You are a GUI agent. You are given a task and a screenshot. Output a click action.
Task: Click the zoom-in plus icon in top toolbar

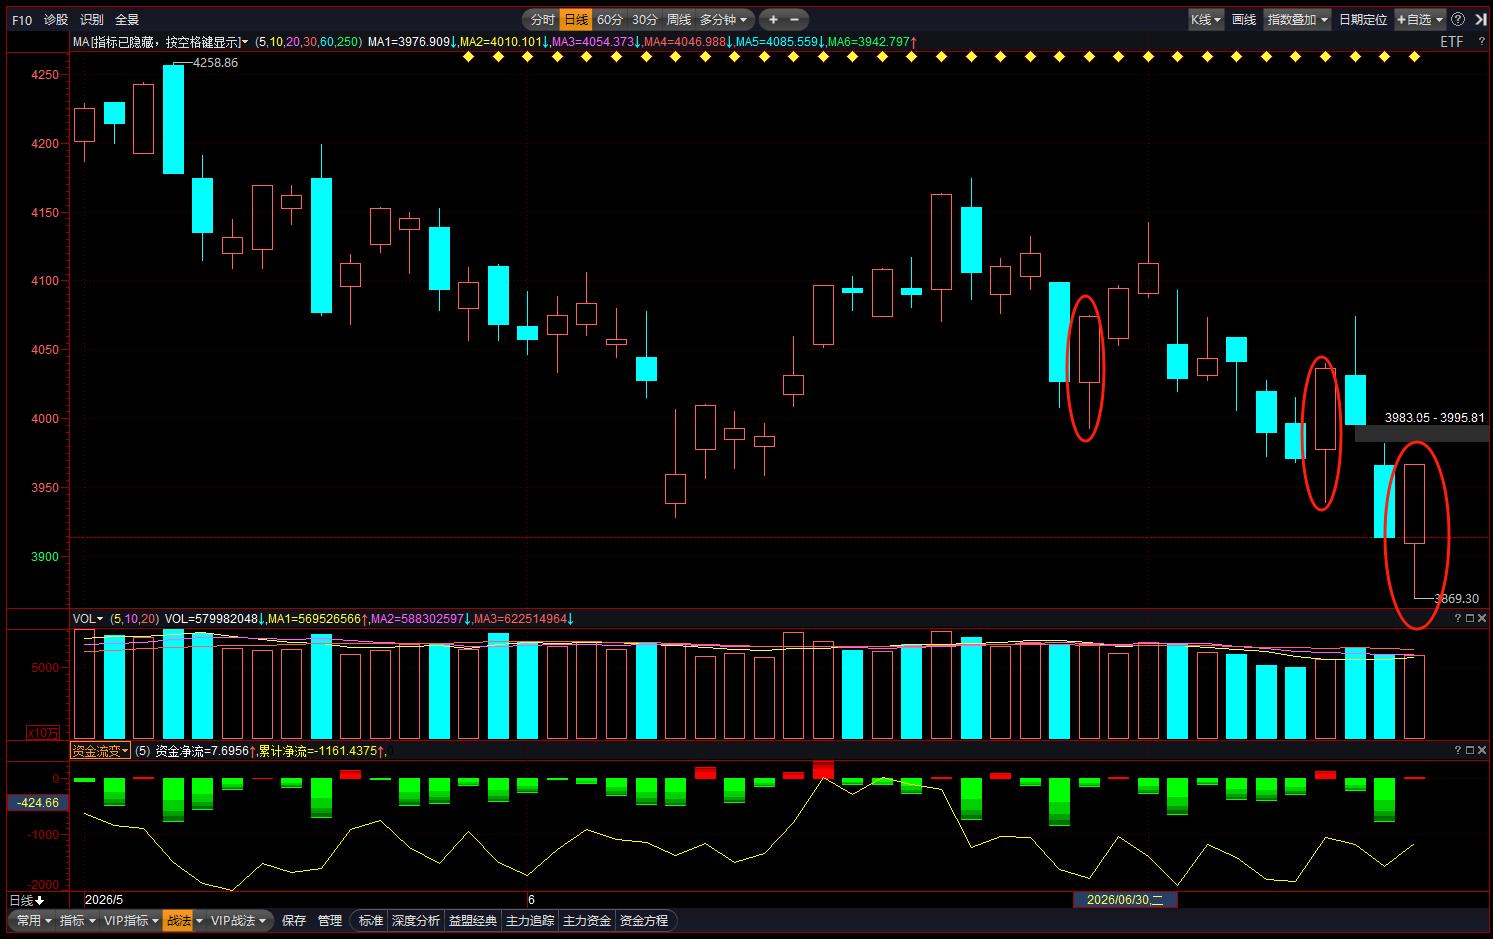click(x=774, y=19)
